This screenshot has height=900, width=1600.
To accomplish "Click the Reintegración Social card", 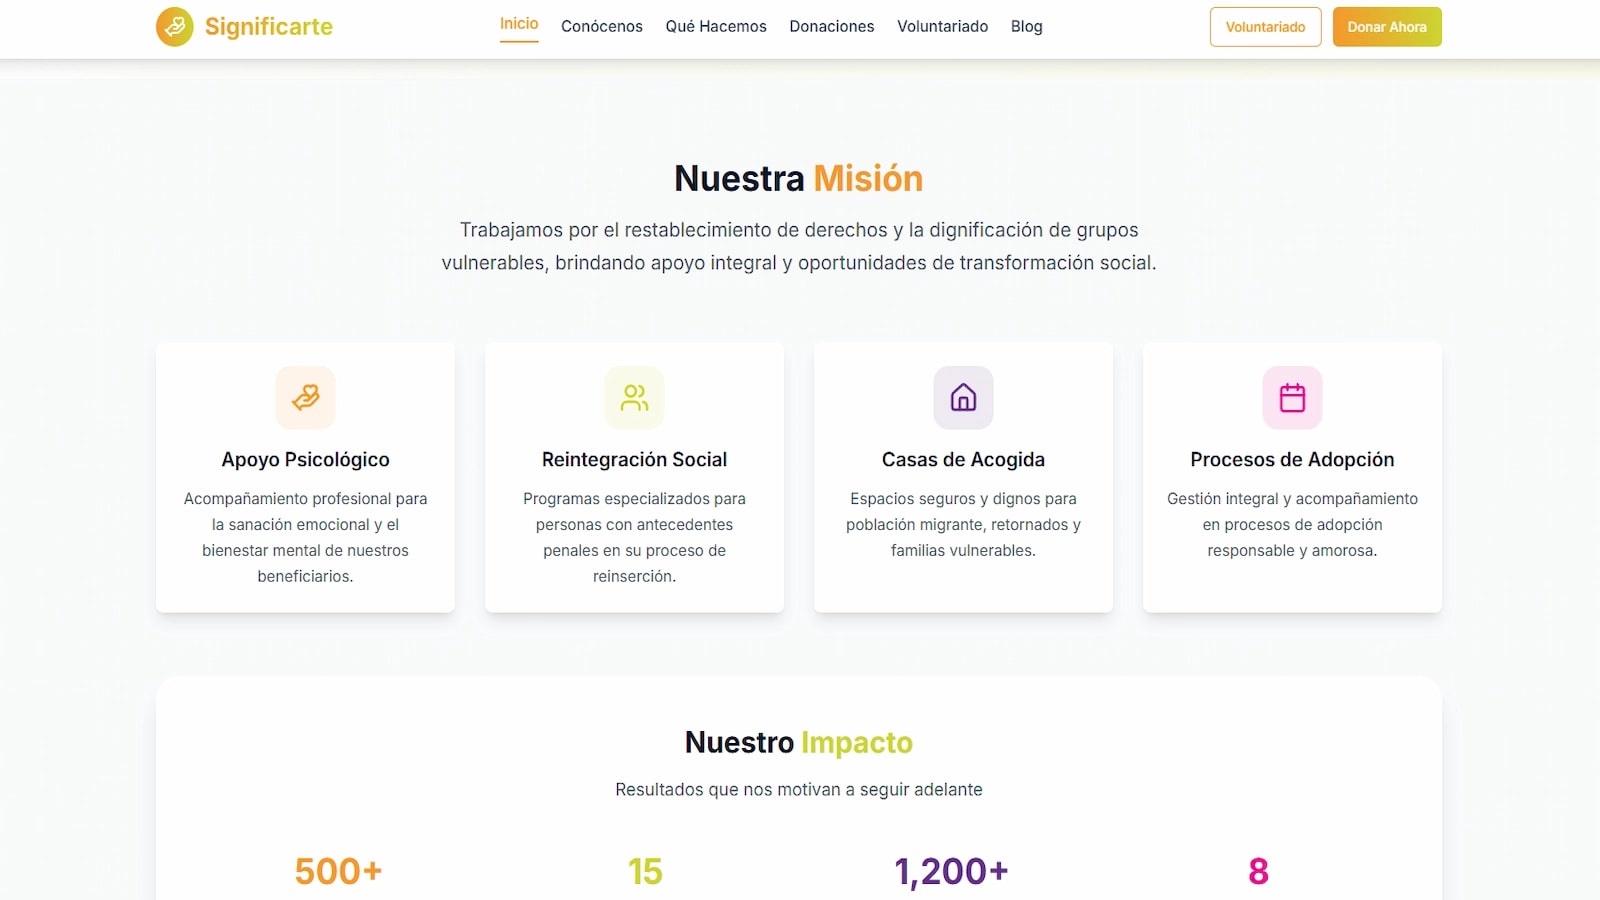I will 634,477.
